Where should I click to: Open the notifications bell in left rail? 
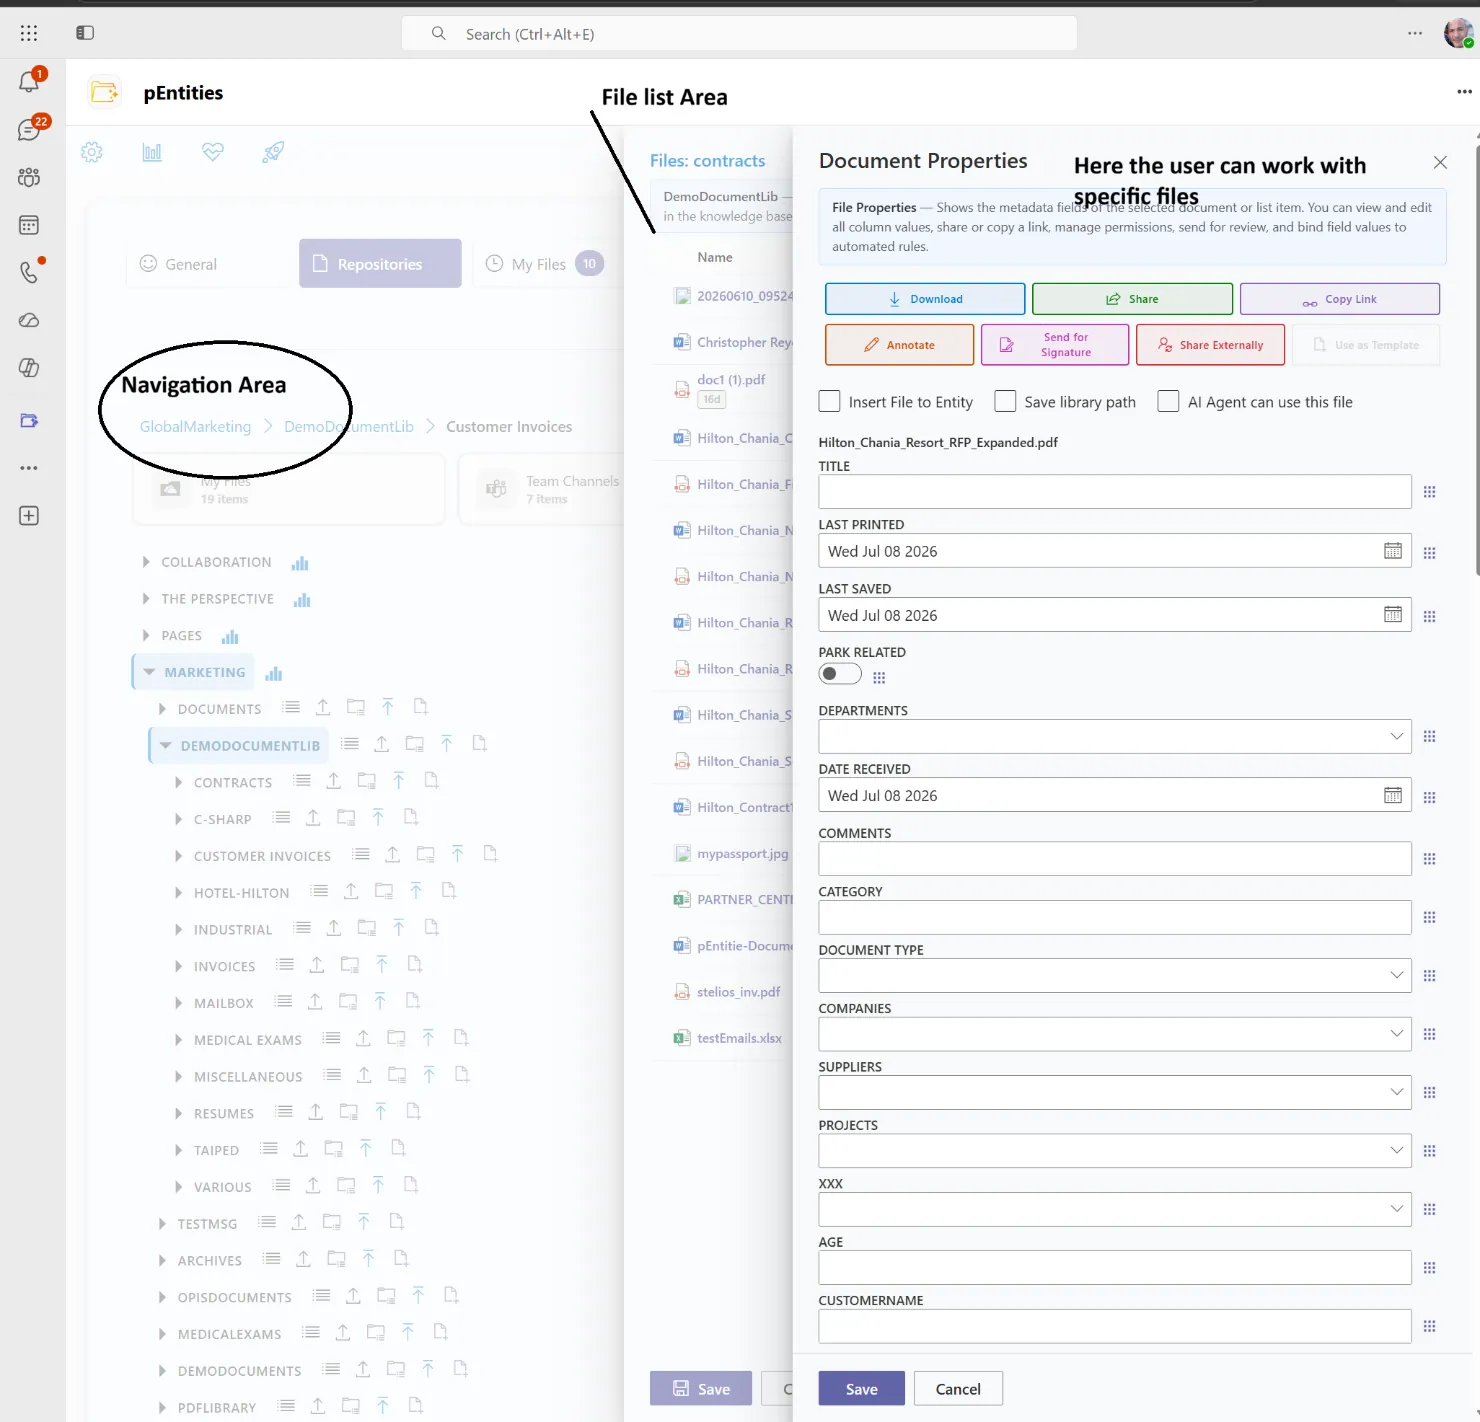[29, 81]
